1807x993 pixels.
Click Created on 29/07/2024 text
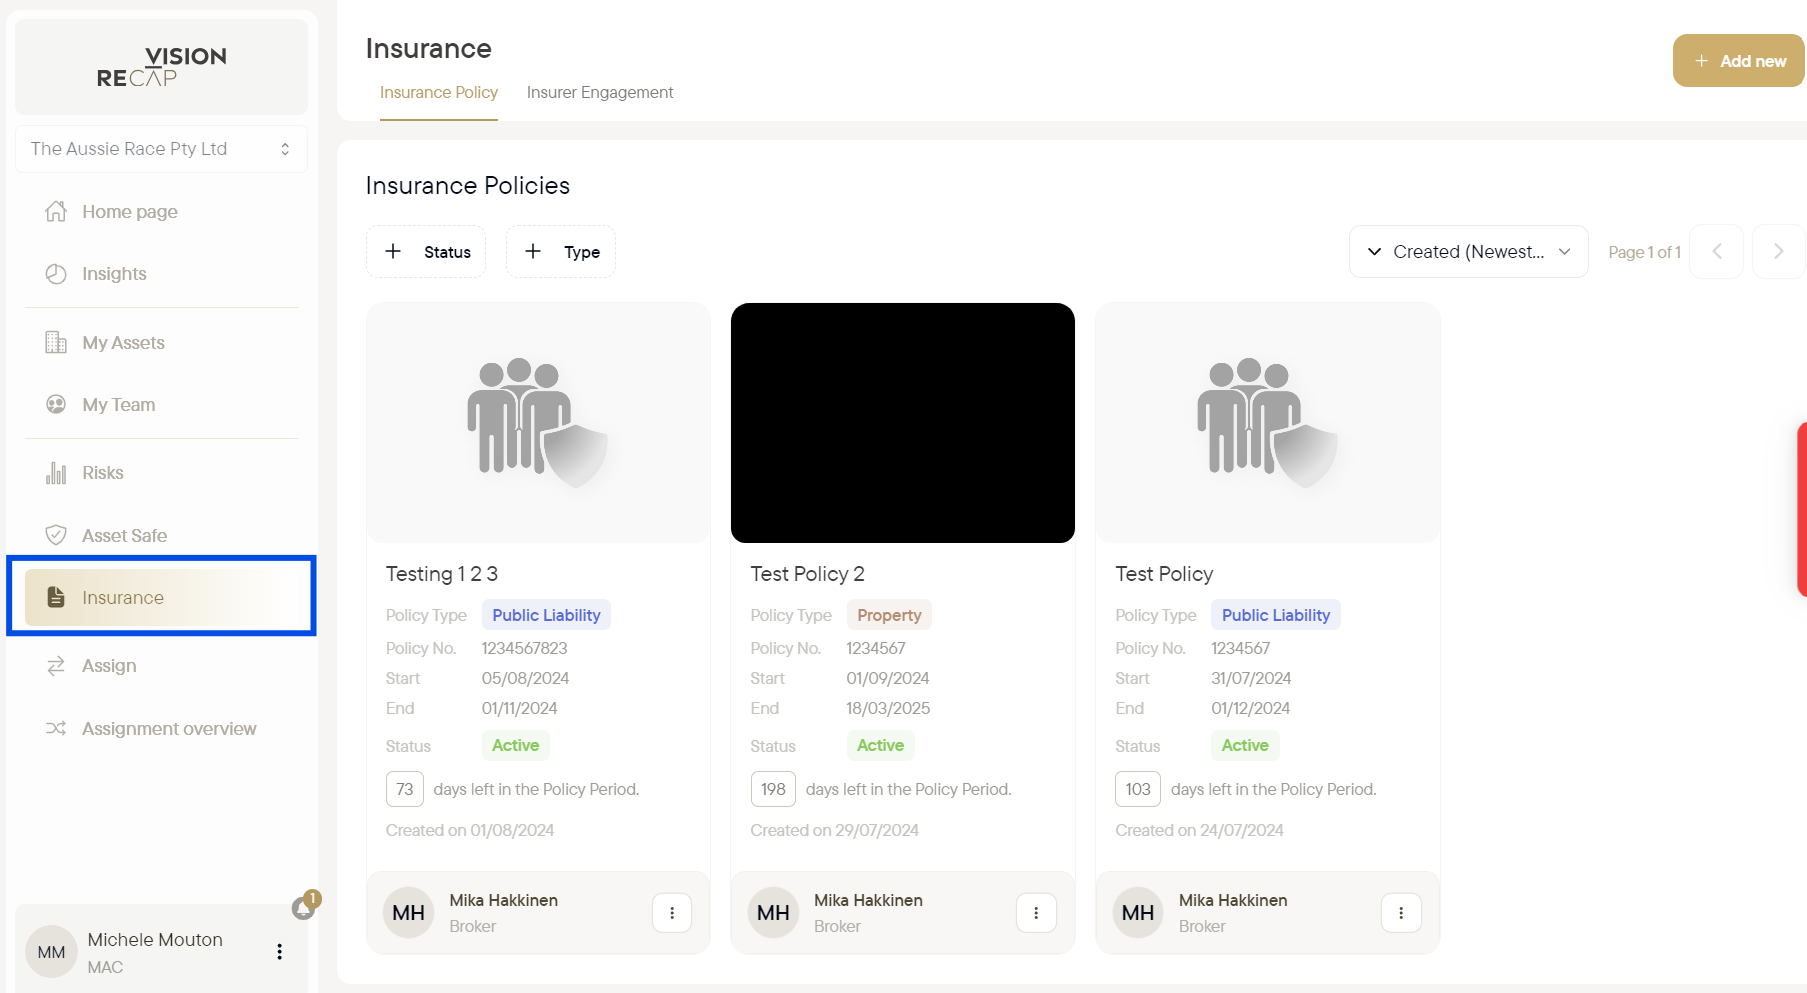[x=834, y=830]
